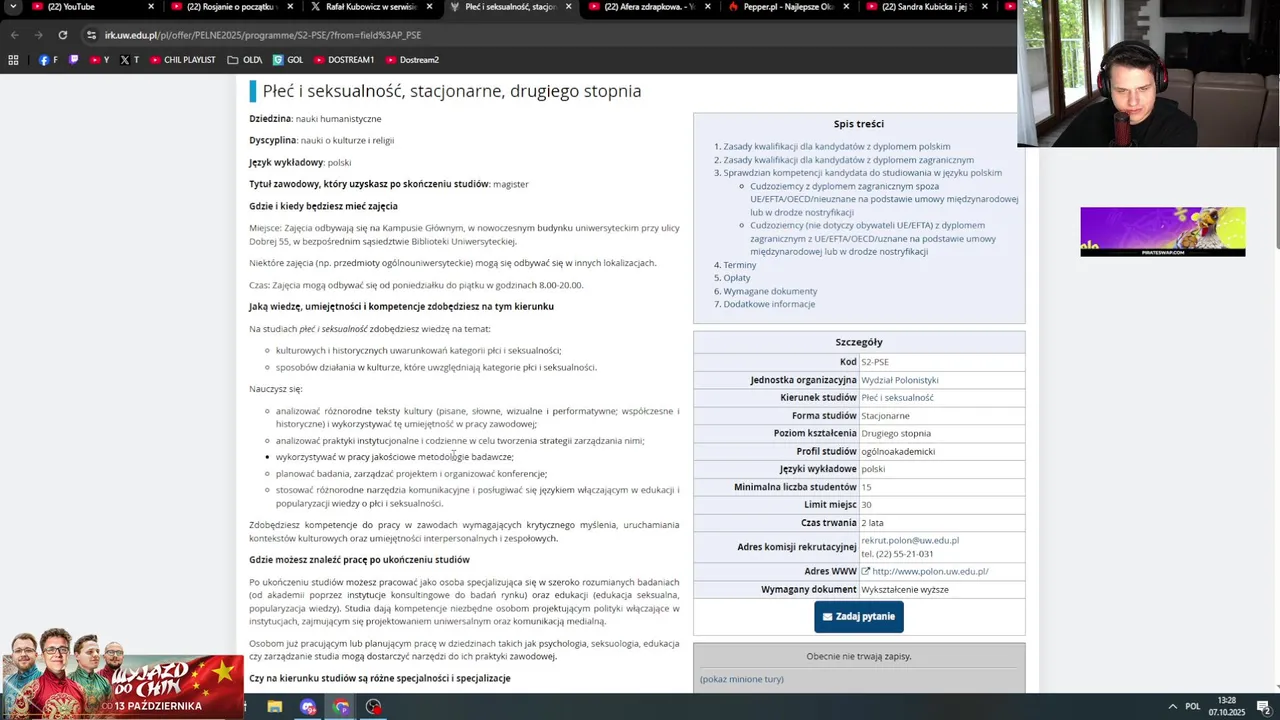Jump to Dodatkowe informacje section
Image resolution: width=1280 pixels, height=720 pixels.
coord(769,304)
